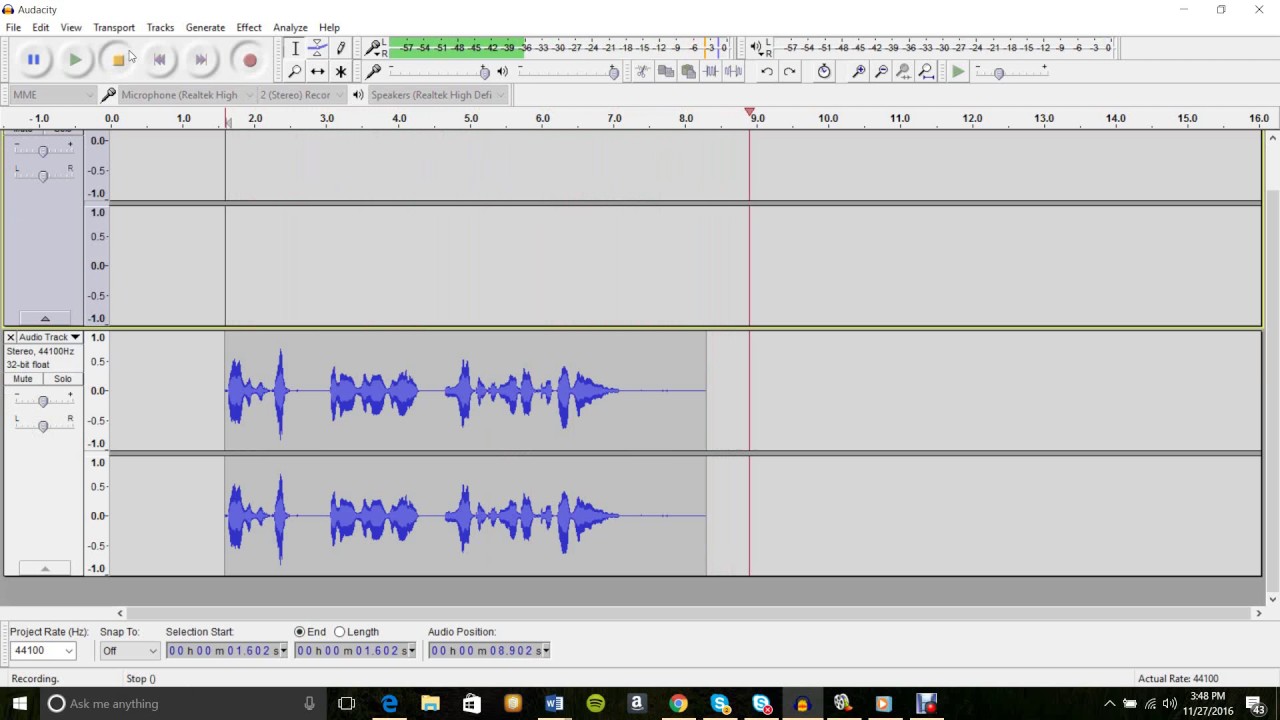Collapse the lower Audio Track
The width and height of the screenshot is (1280, 720).
tap(45, 568)
